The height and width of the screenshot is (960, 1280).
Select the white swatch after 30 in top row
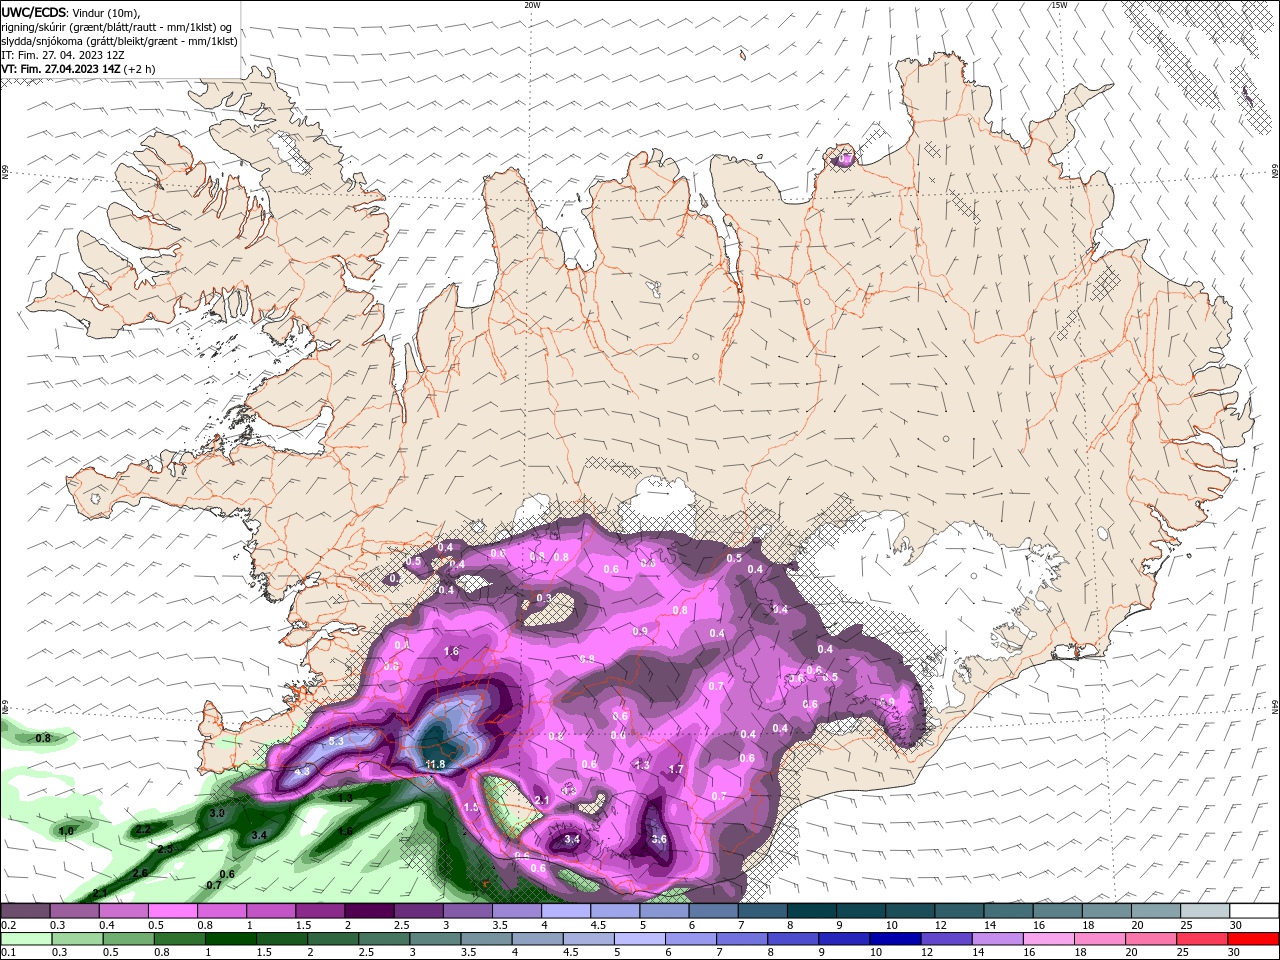pos(1254,911)
